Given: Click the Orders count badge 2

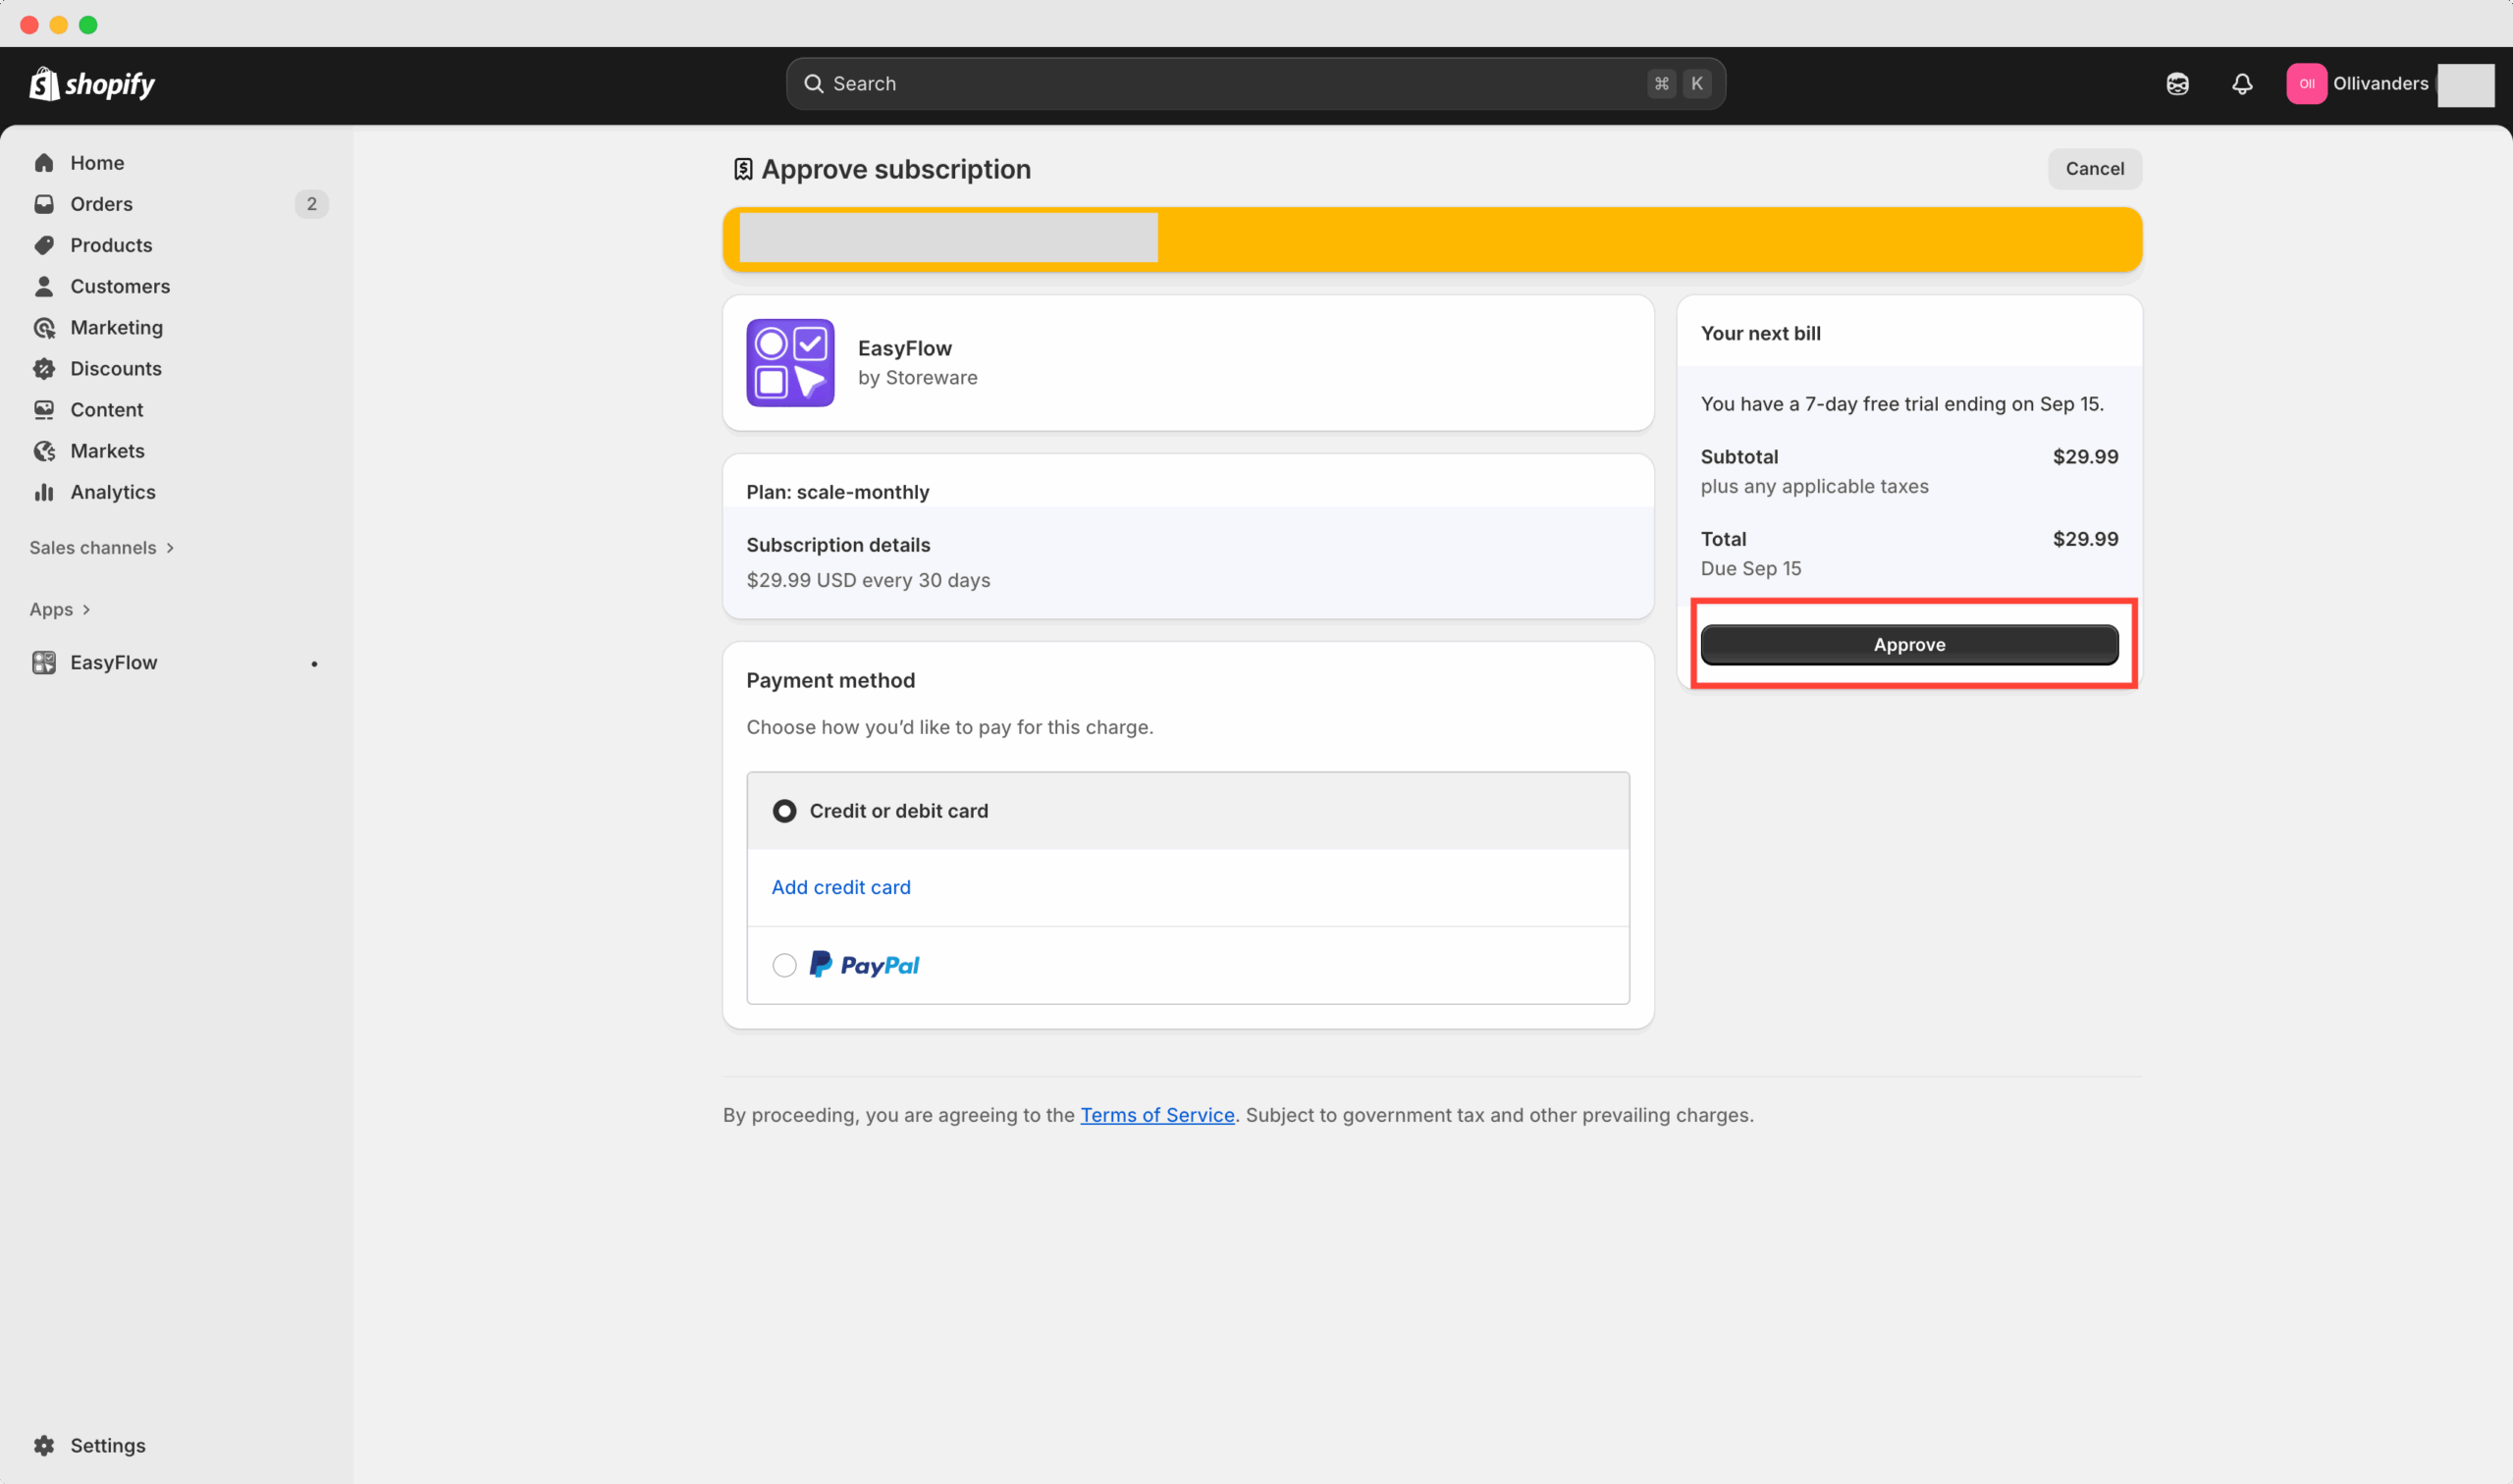Looking at the screenshot, I should tap(311, 204).
